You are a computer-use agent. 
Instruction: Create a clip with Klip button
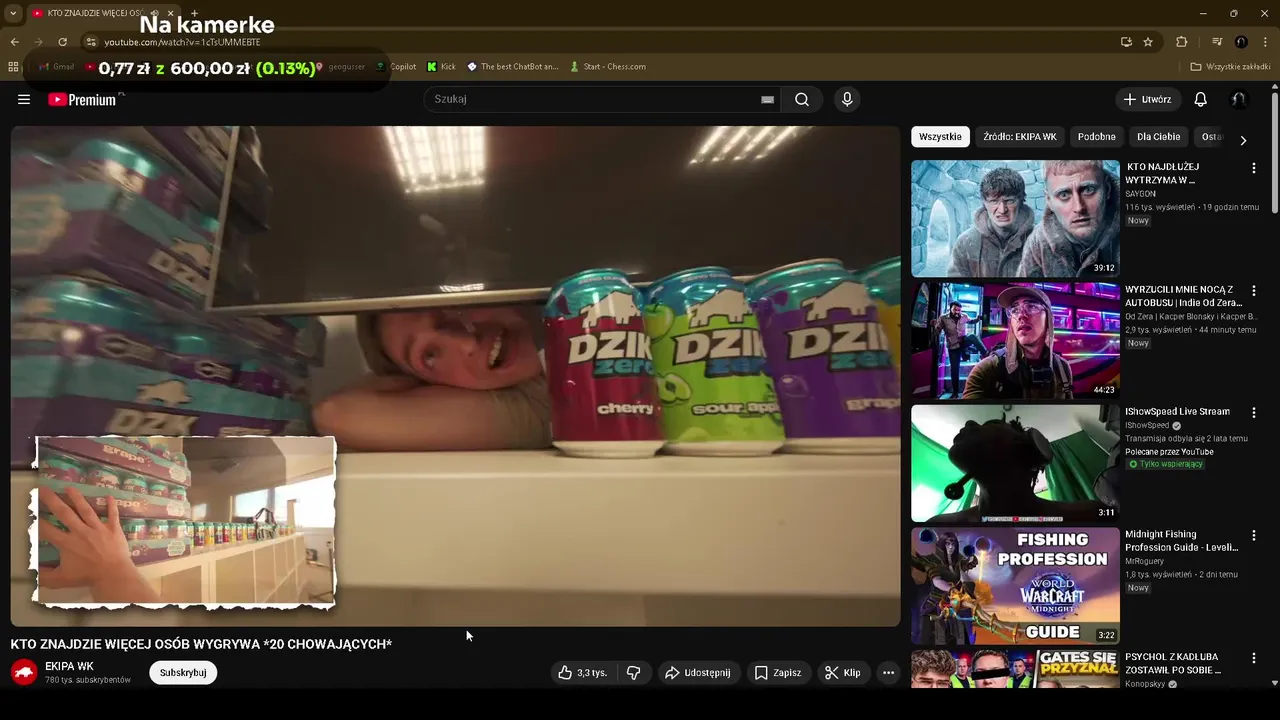(842, 673)
